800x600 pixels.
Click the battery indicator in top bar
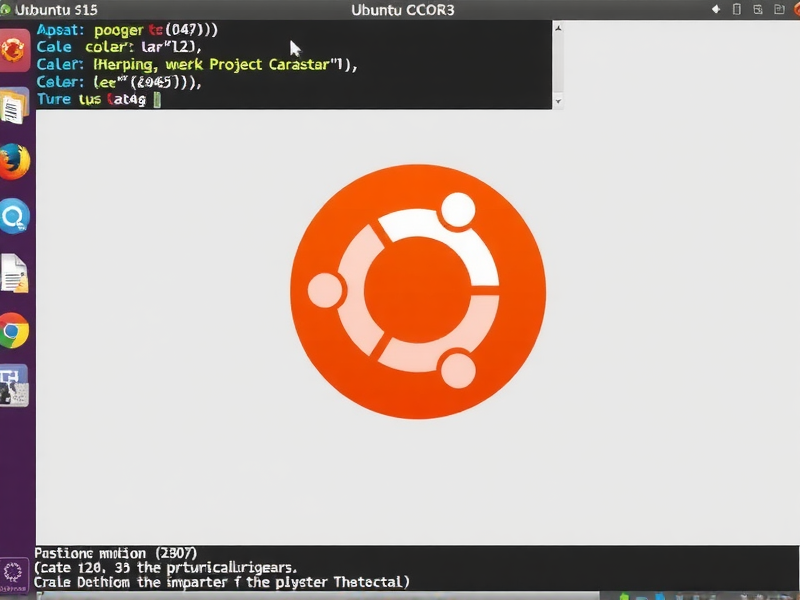click(738, 9)
